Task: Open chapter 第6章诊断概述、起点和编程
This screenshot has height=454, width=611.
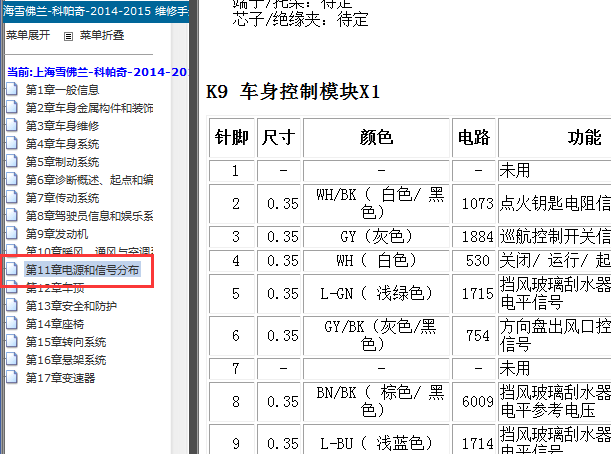Action: (89, 180)
